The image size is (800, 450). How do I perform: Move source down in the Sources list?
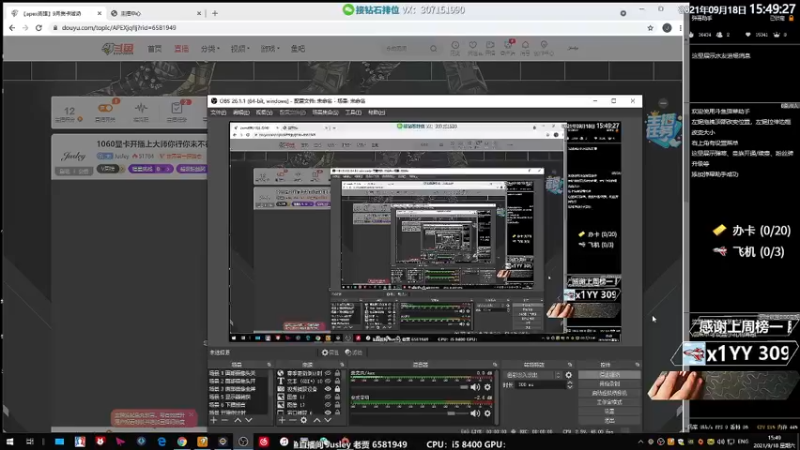pos(328,420)
